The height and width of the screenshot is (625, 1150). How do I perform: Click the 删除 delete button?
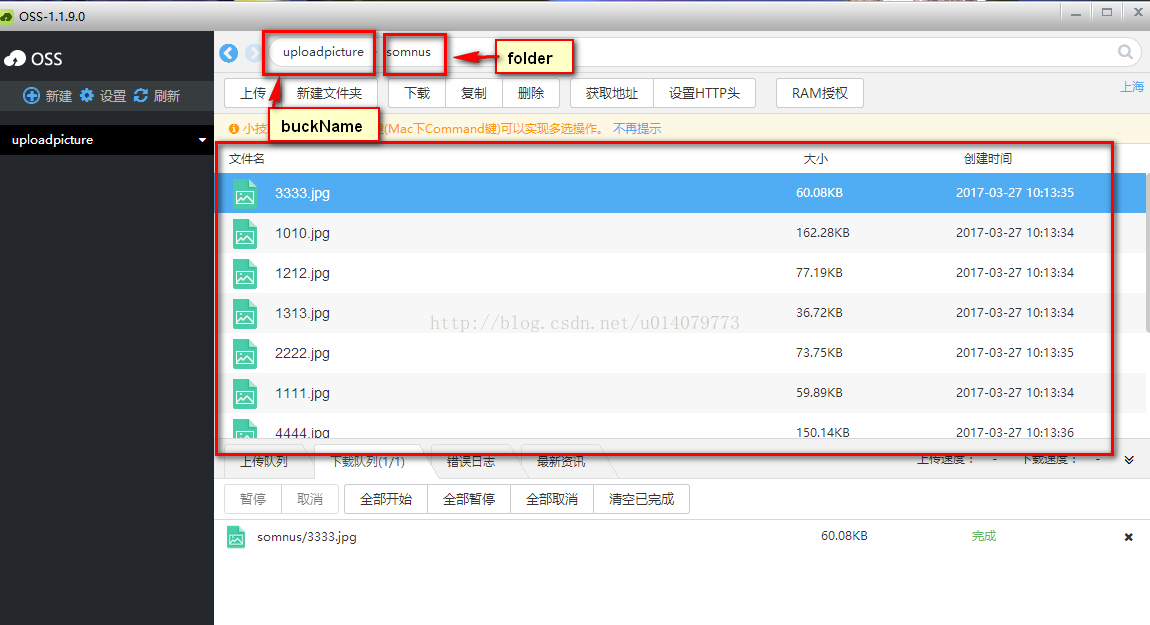tap(531, 93)
